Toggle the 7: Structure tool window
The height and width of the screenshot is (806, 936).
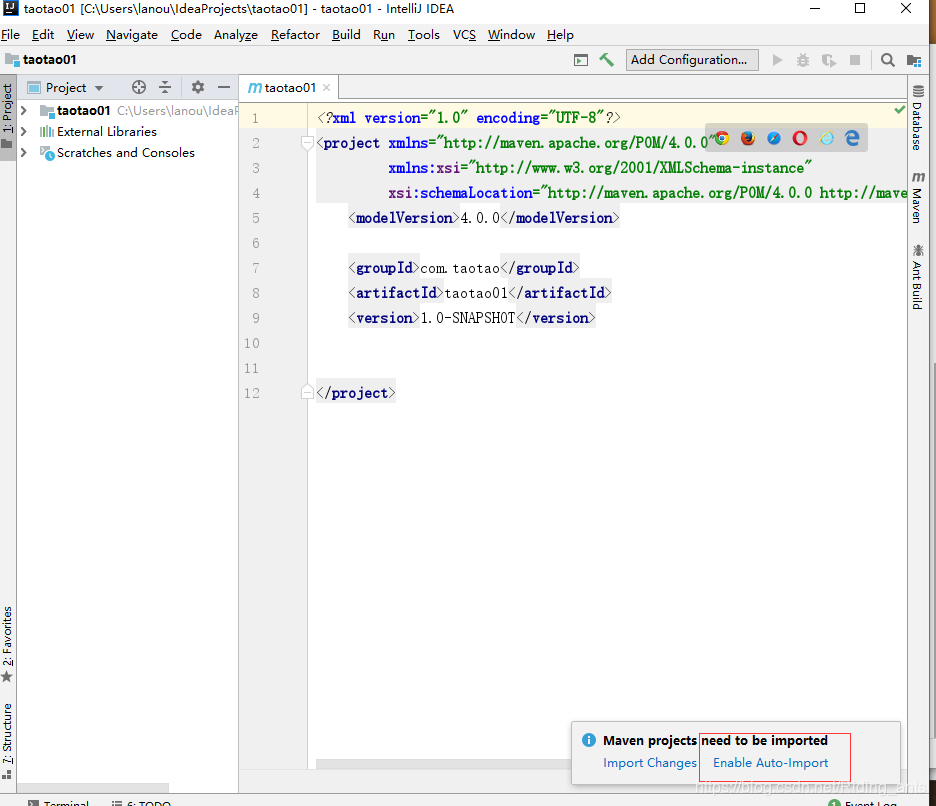(x=7, y=740)
